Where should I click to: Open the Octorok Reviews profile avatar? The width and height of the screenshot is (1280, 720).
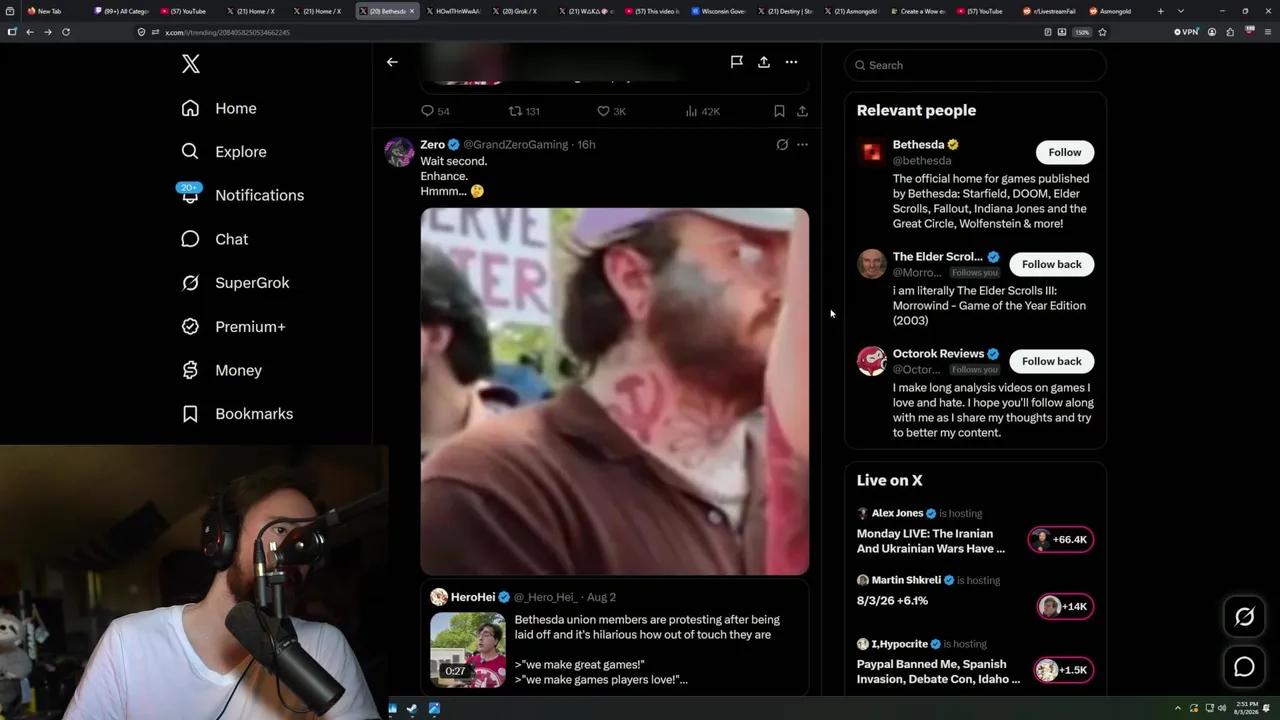click(872, 361)
